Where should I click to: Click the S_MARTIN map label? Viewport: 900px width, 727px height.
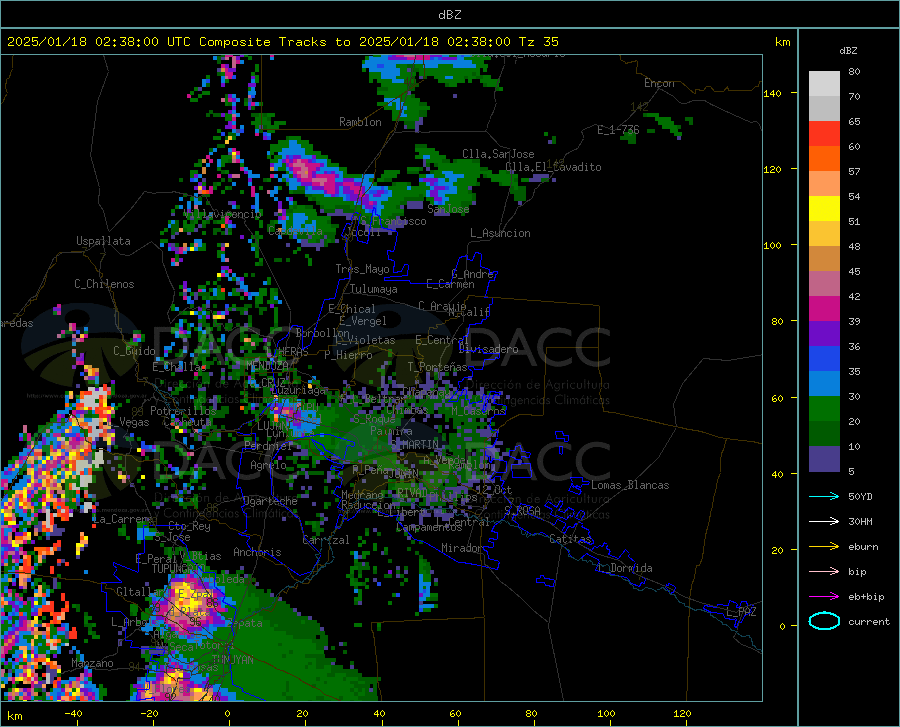tap(415, 444)
